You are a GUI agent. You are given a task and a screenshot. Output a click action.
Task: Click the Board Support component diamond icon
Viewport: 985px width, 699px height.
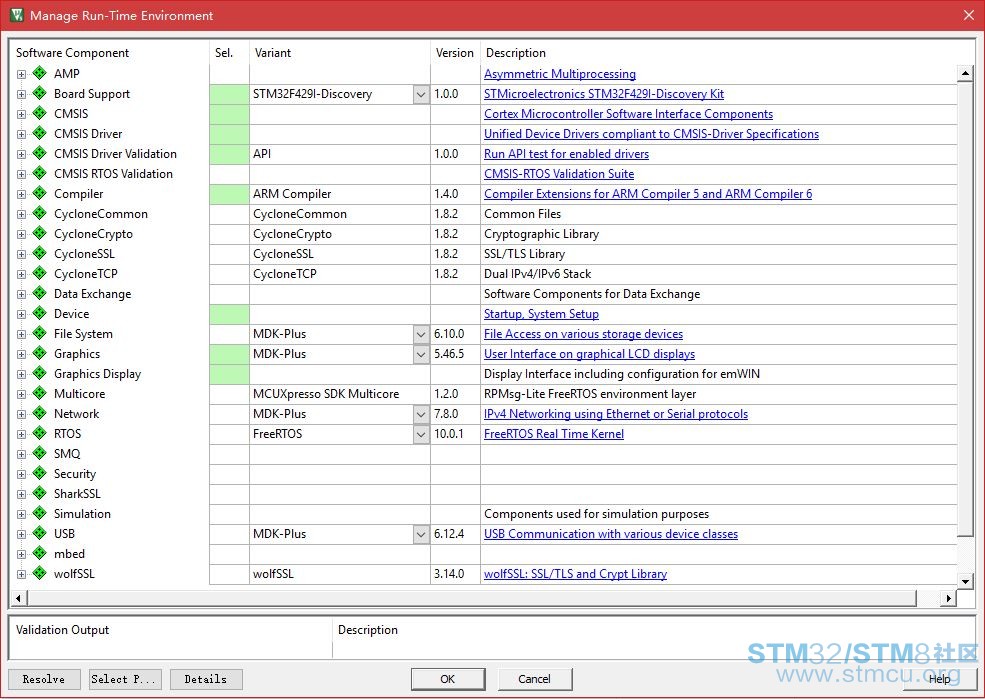[40, 94]
